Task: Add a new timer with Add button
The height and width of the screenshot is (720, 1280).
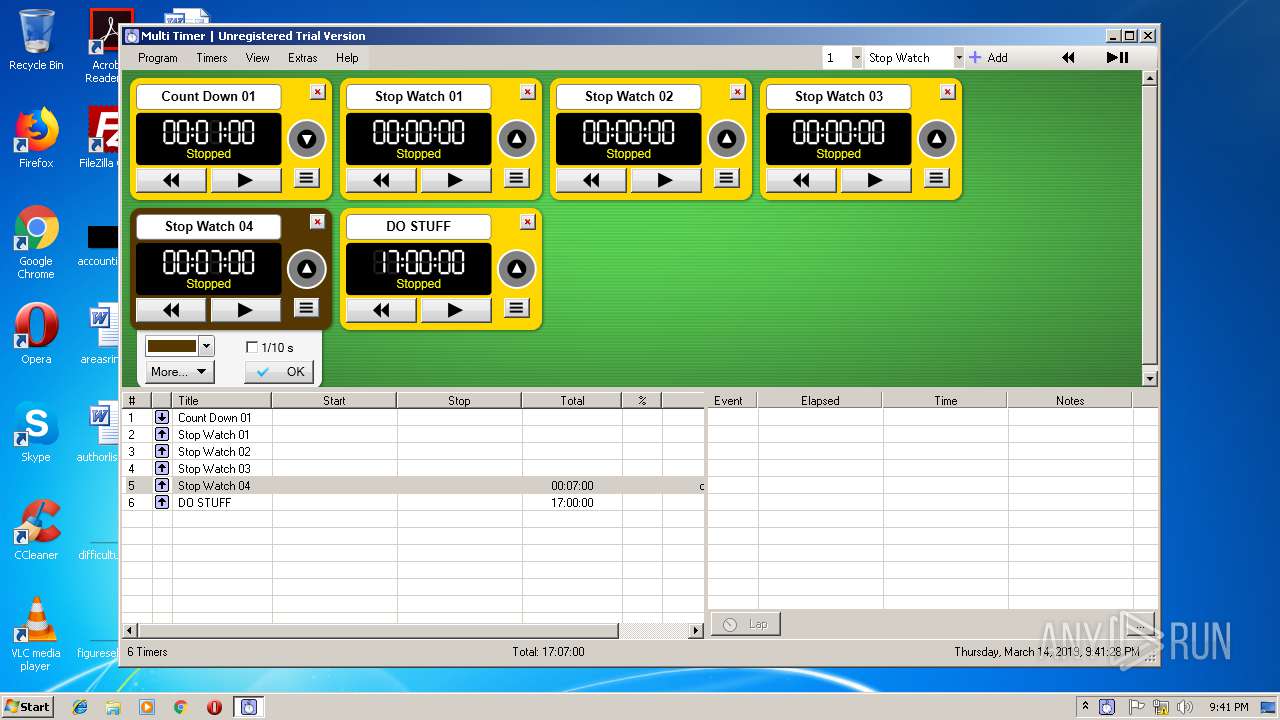Action: pos(988,58)
